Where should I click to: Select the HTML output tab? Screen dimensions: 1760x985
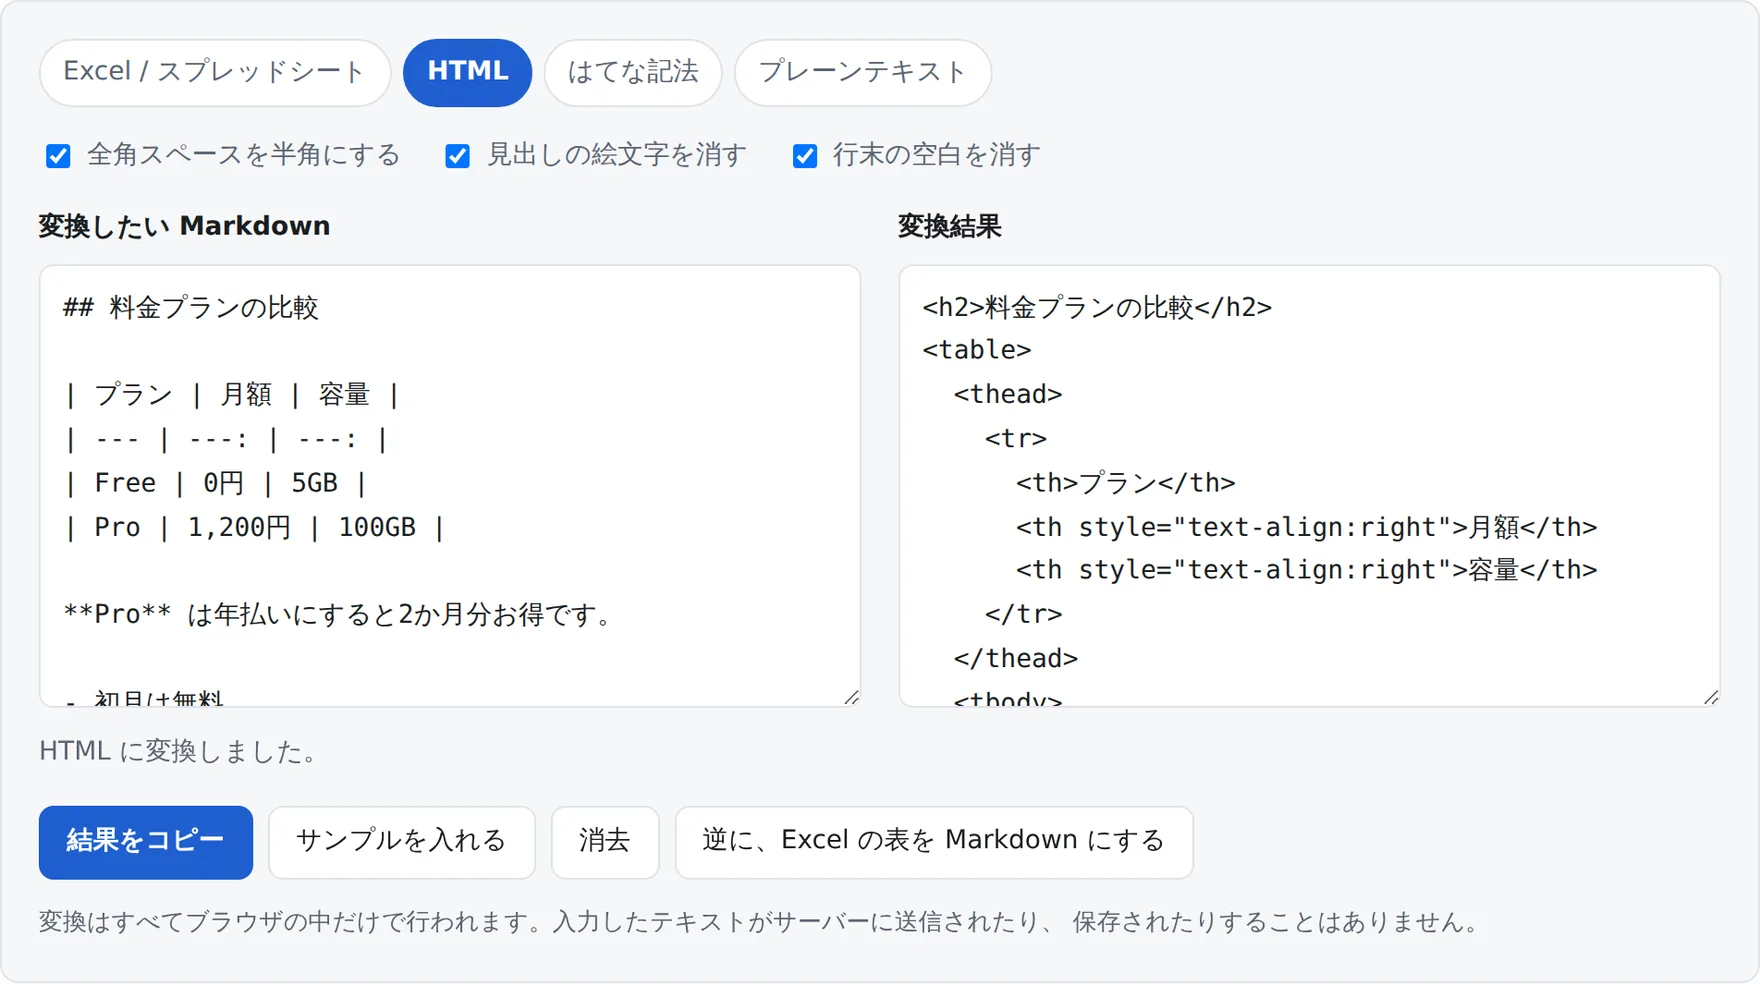pos(467,72)
